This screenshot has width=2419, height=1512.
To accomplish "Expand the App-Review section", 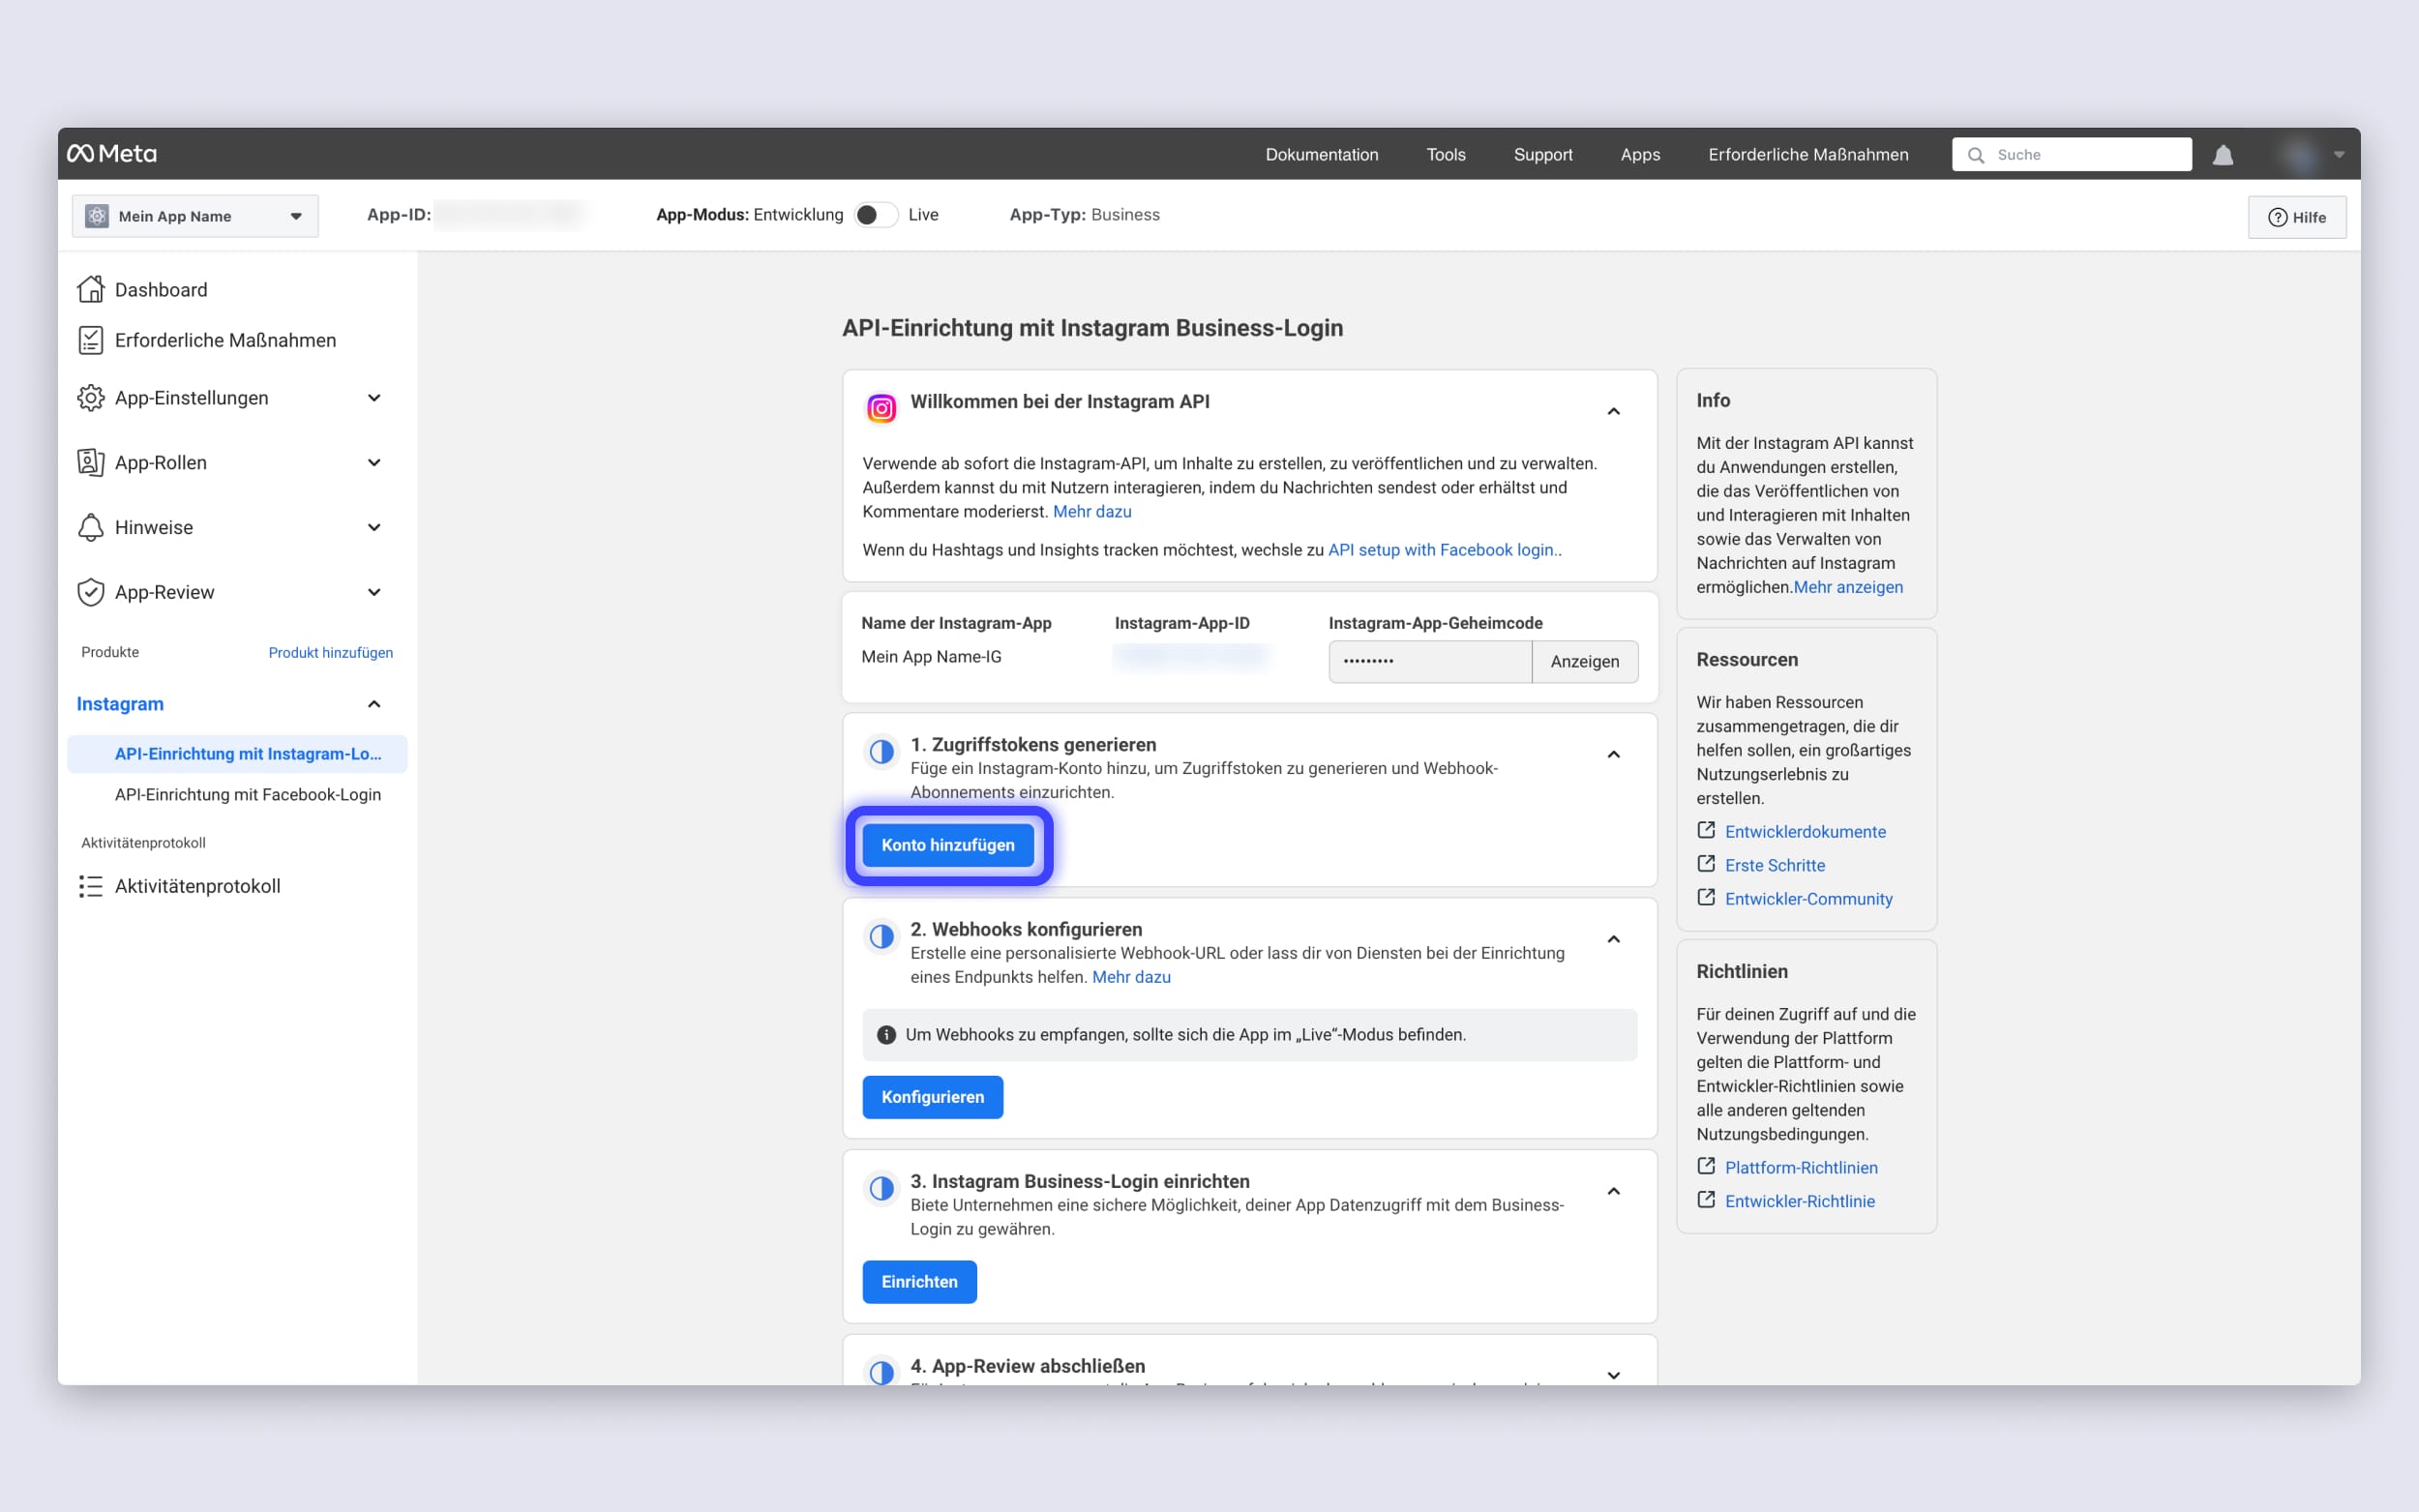I will pyautogui.click(x=374, y=592).
